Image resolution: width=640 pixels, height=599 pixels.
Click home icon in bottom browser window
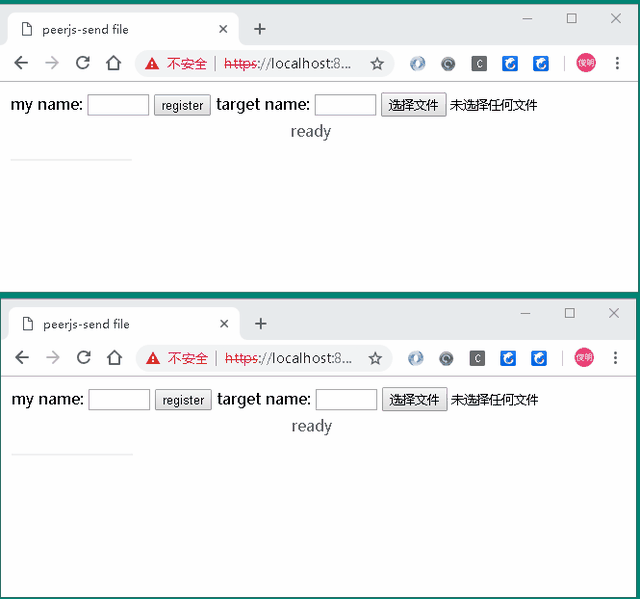pos(115,358)
